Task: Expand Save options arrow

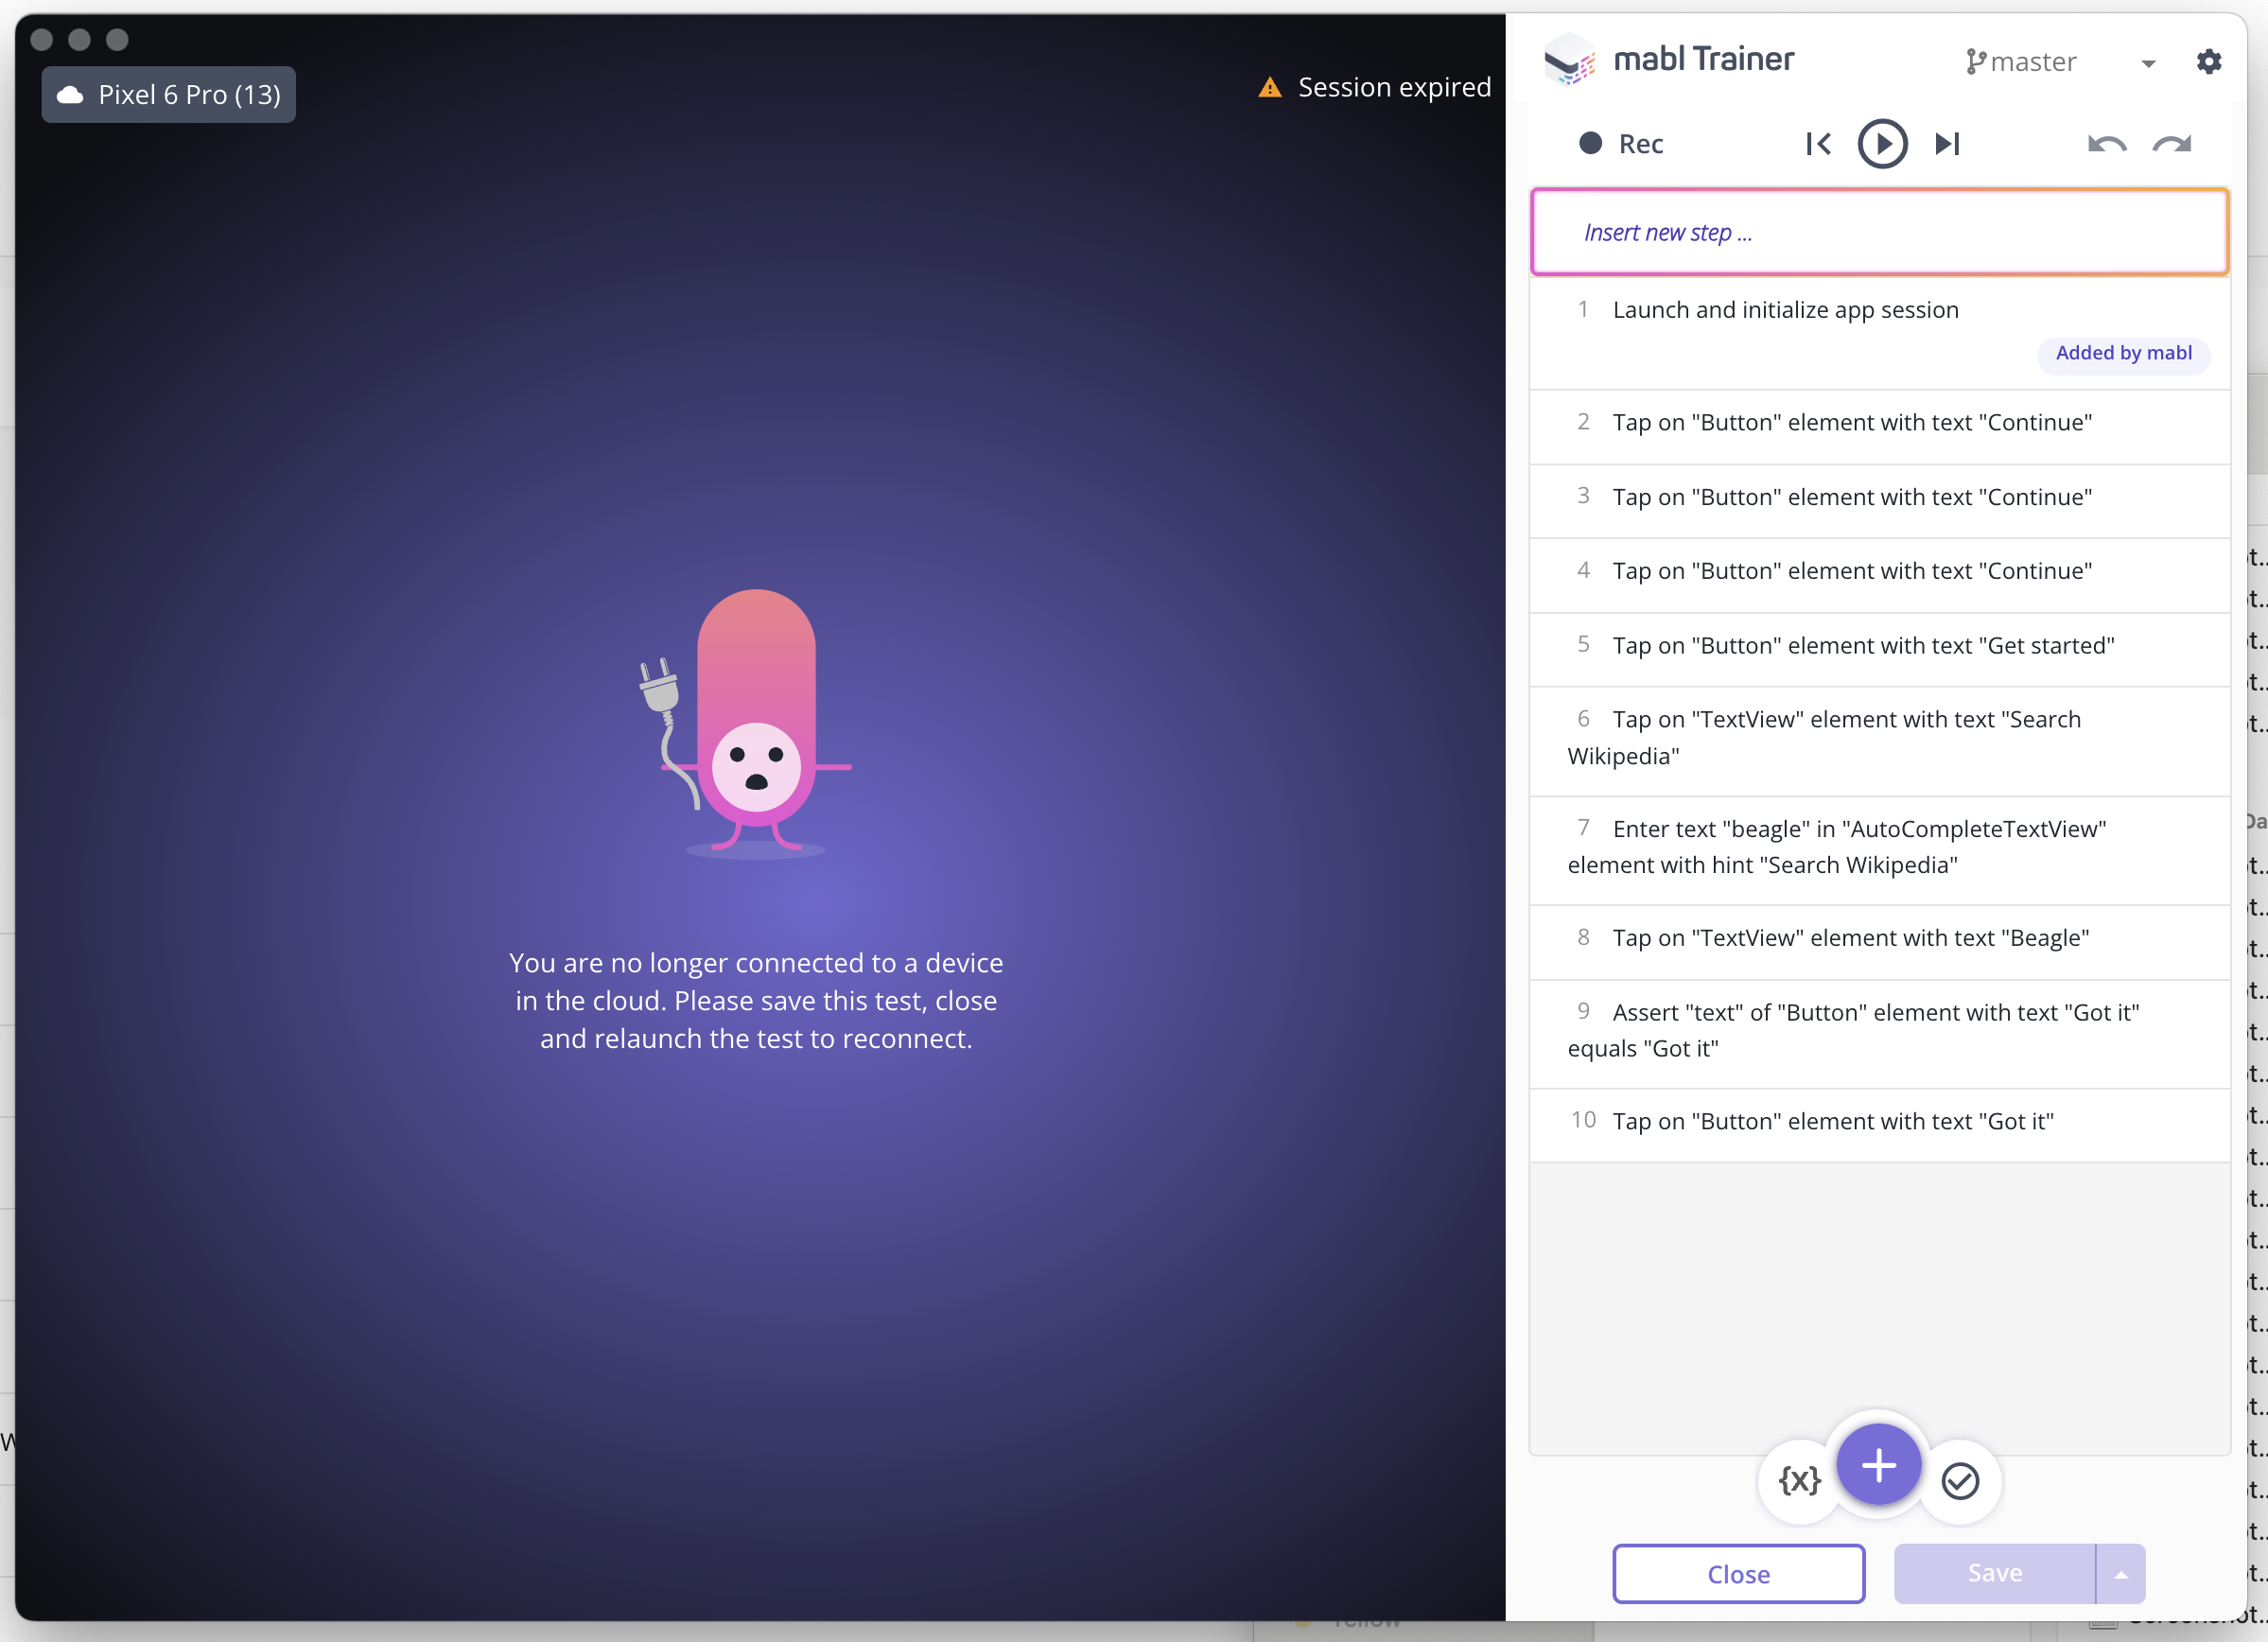Action: tap(2120, 1574)
